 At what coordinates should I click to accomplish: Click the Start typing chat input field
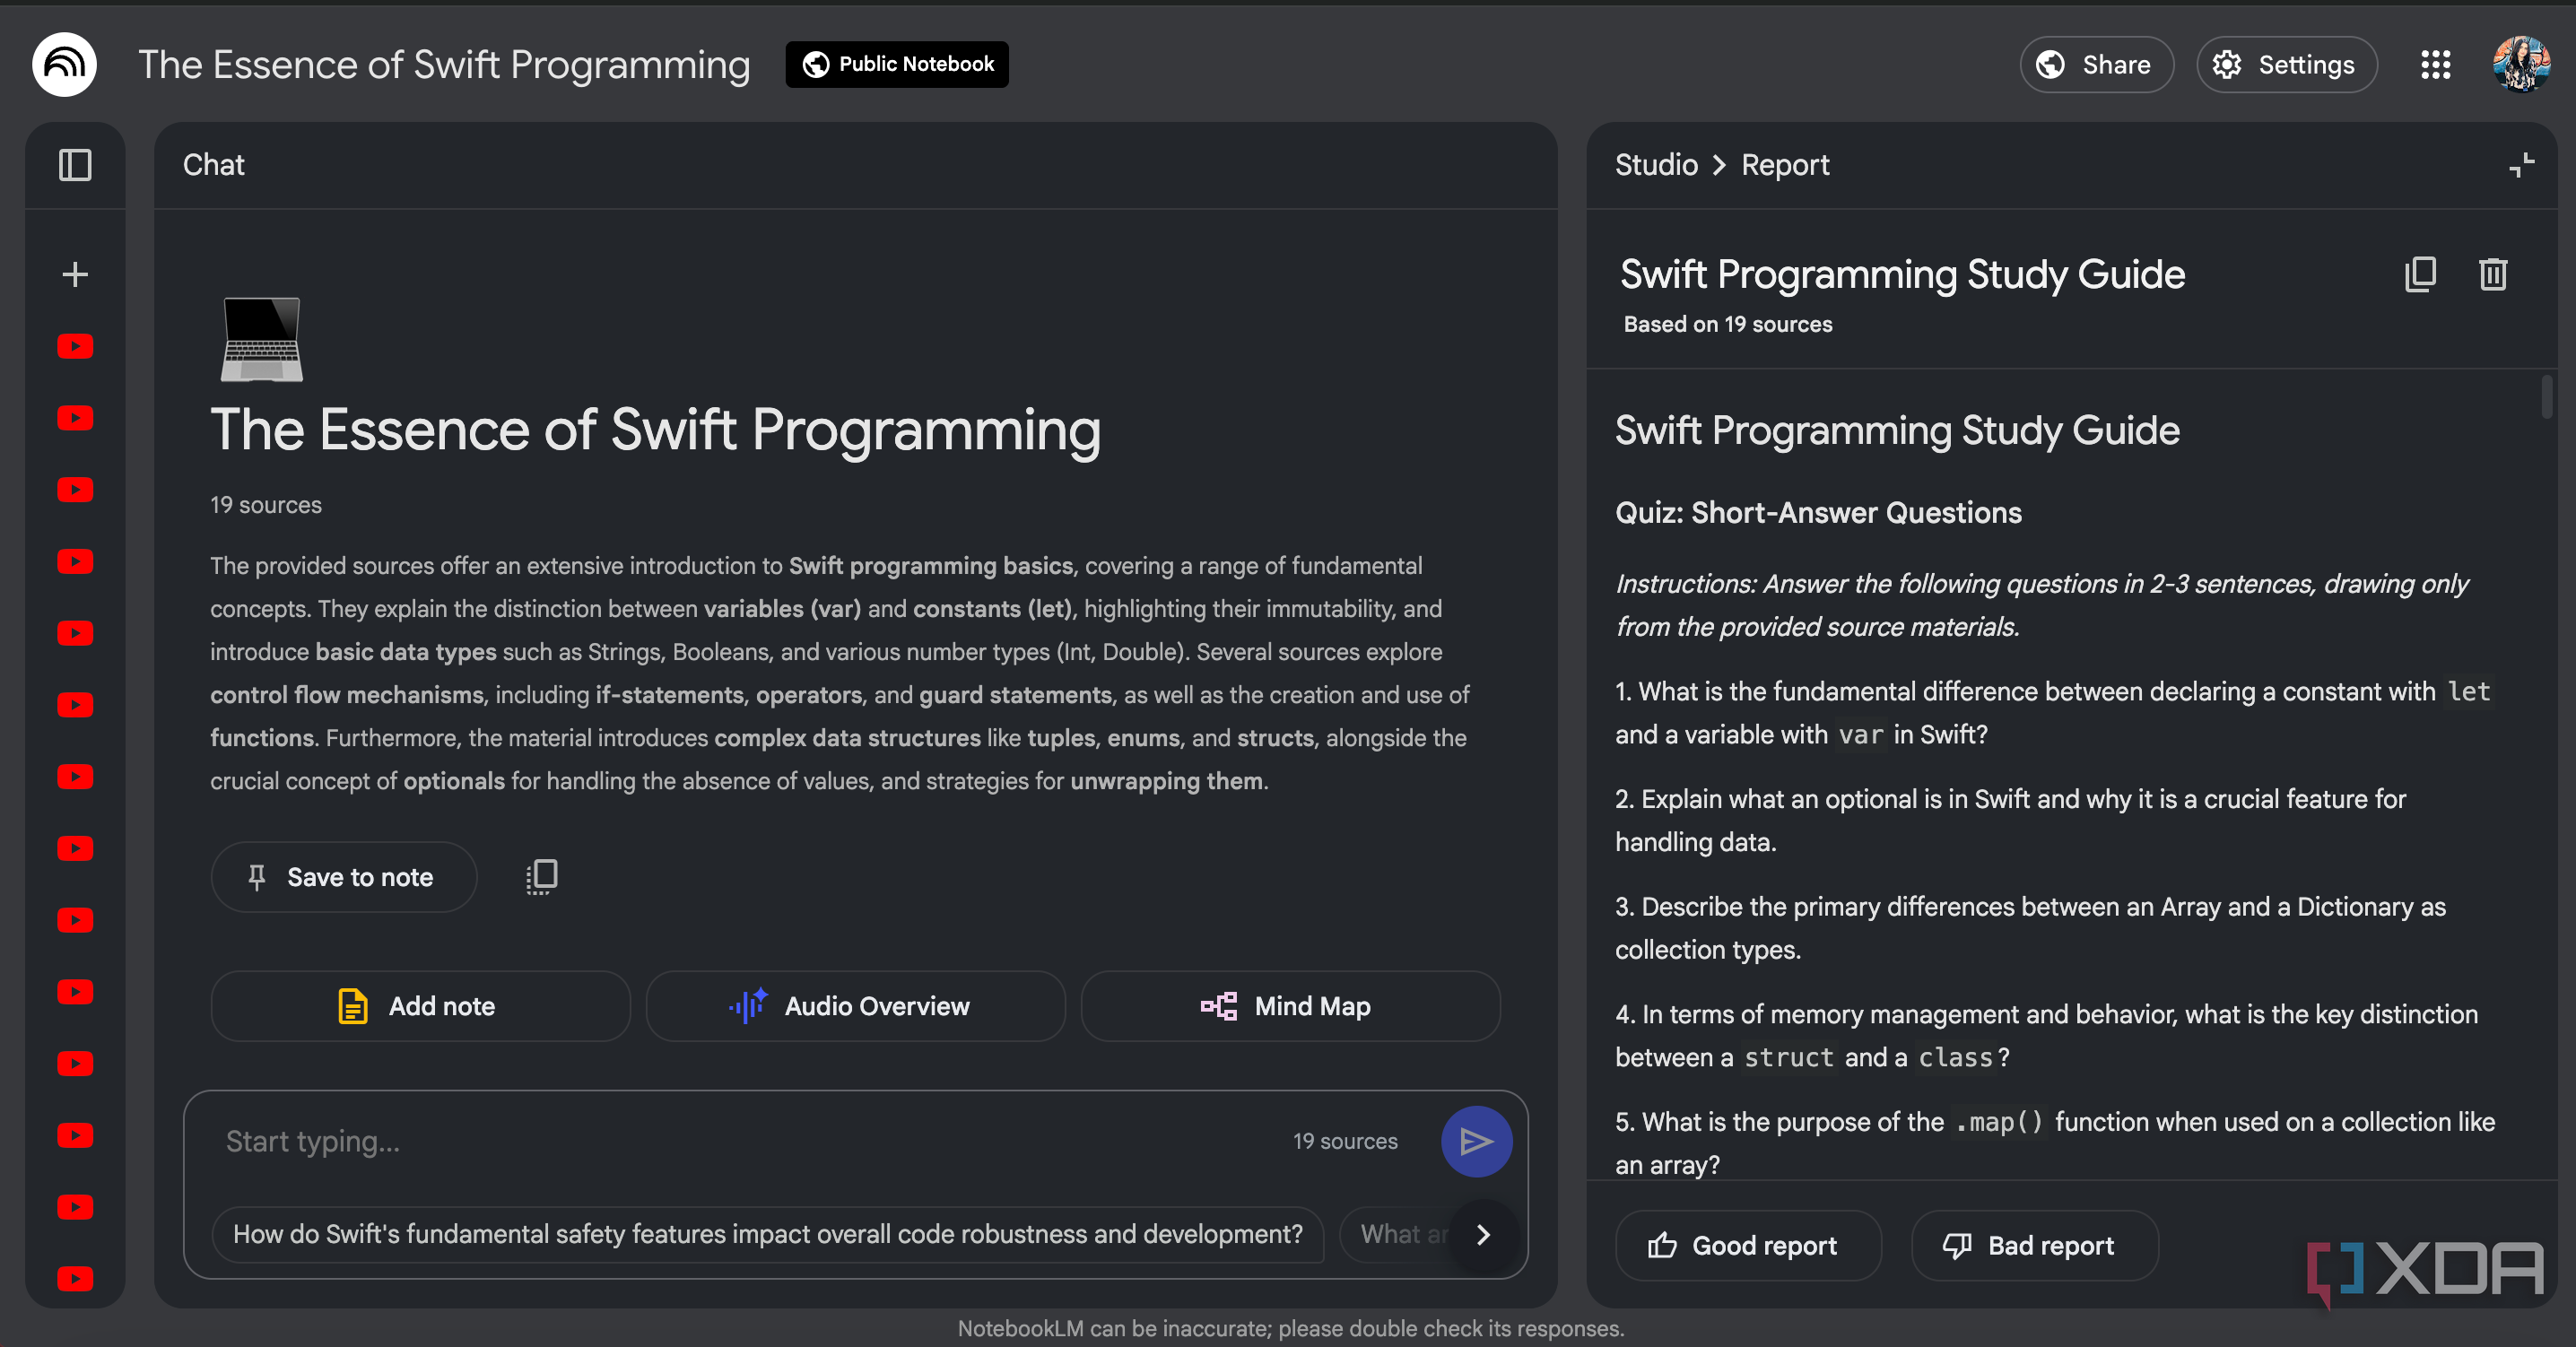[740, 1141]
